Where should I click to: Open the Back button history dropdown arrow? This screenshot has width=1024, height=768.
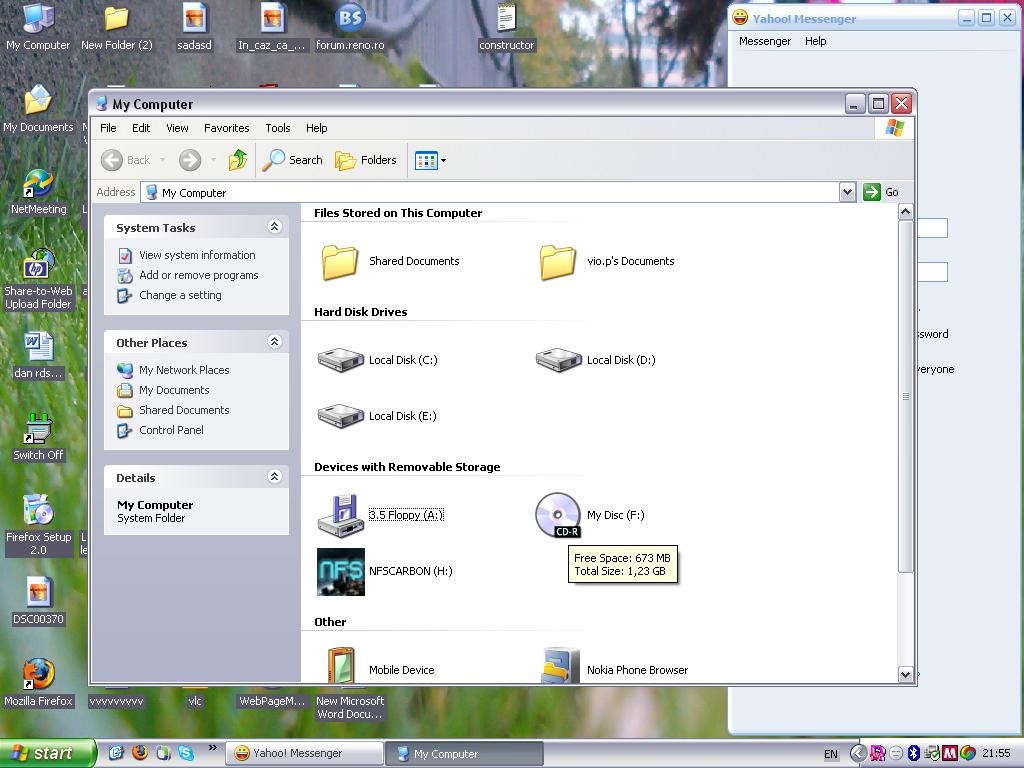point(162,160)
